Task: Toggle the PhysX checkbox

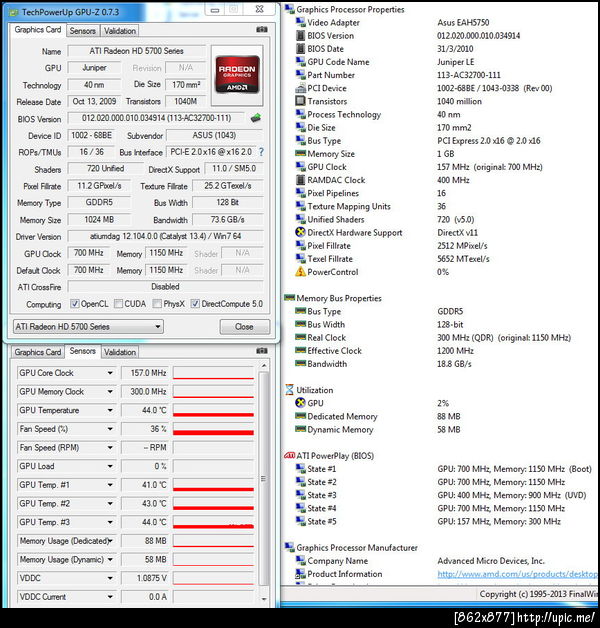Action: (x=157, y=304)
